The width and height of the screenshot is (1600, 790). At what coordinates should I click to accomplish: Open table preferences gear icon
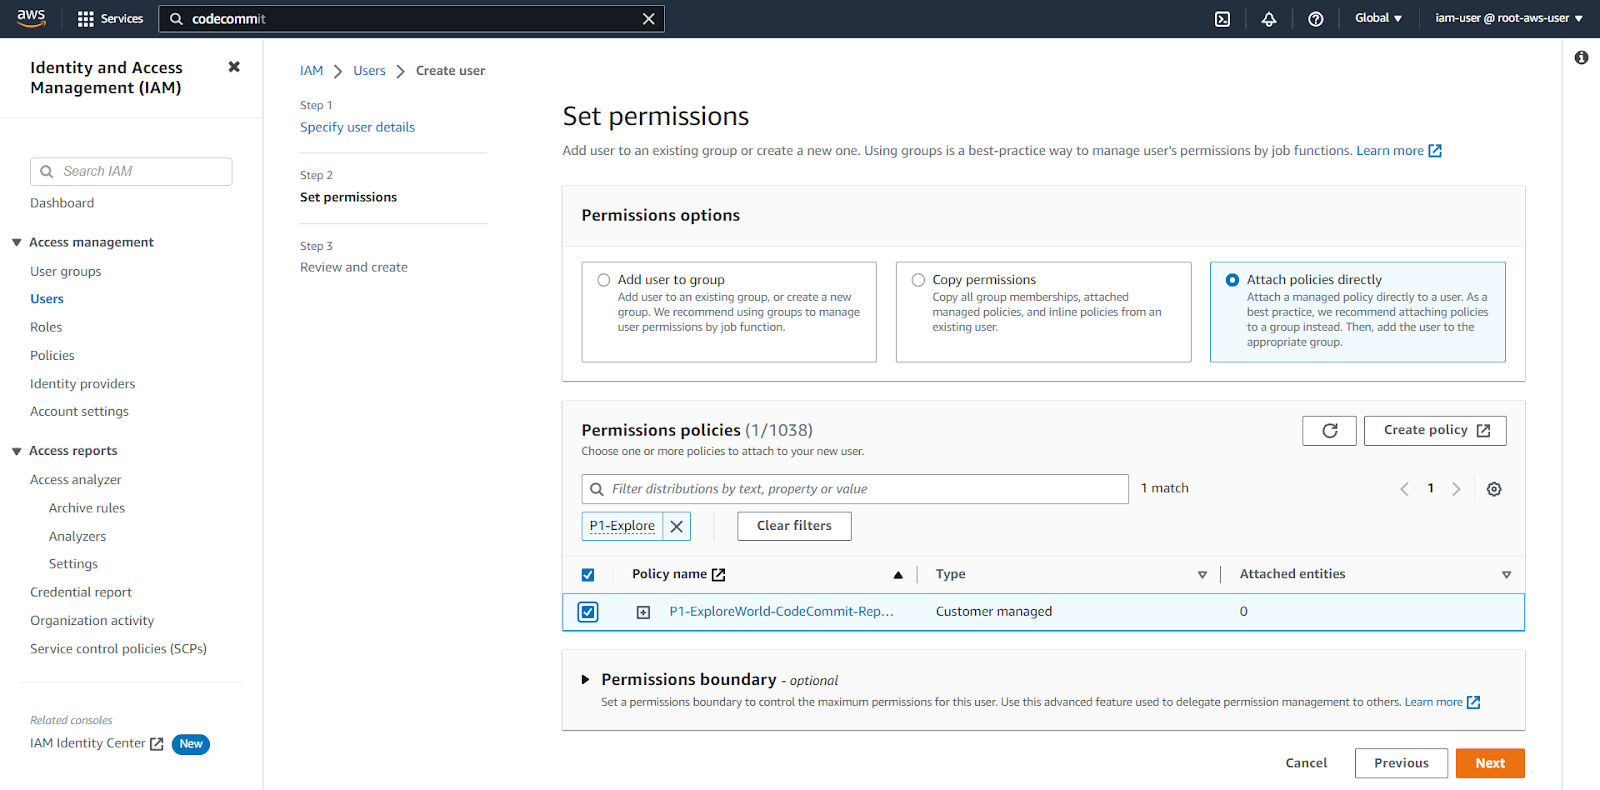(x=1494, y=489)
